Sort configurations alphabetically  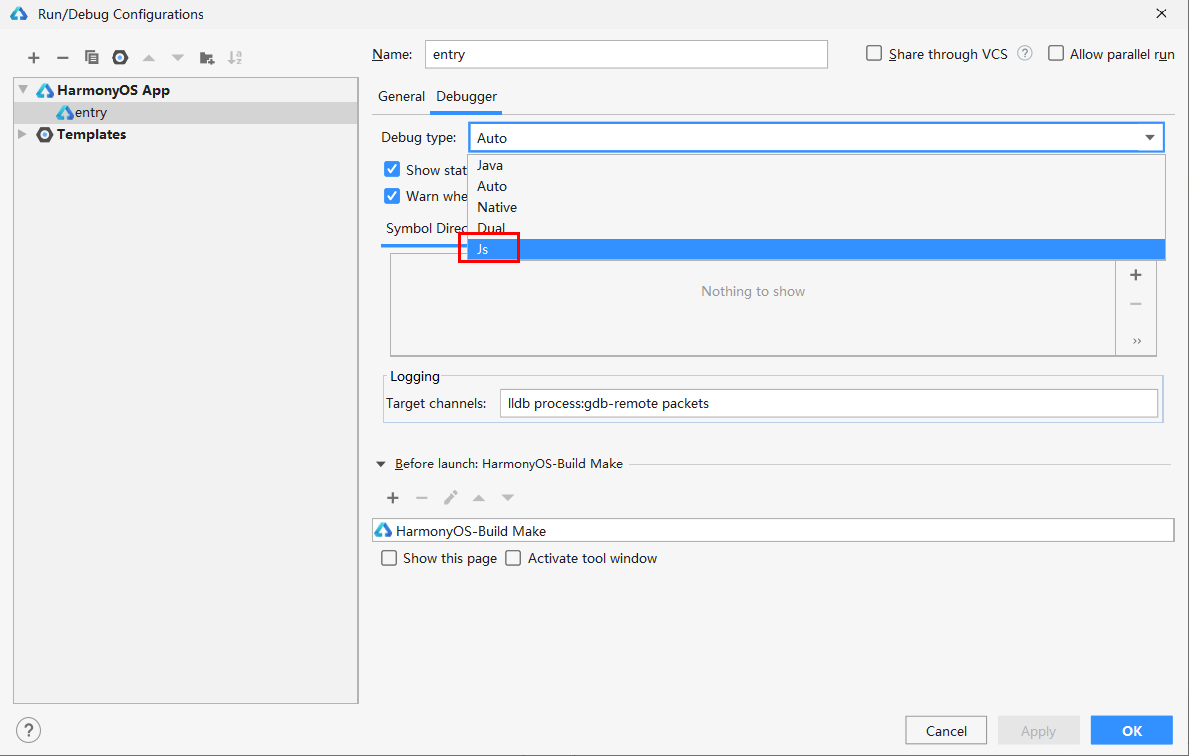[235, 58]
